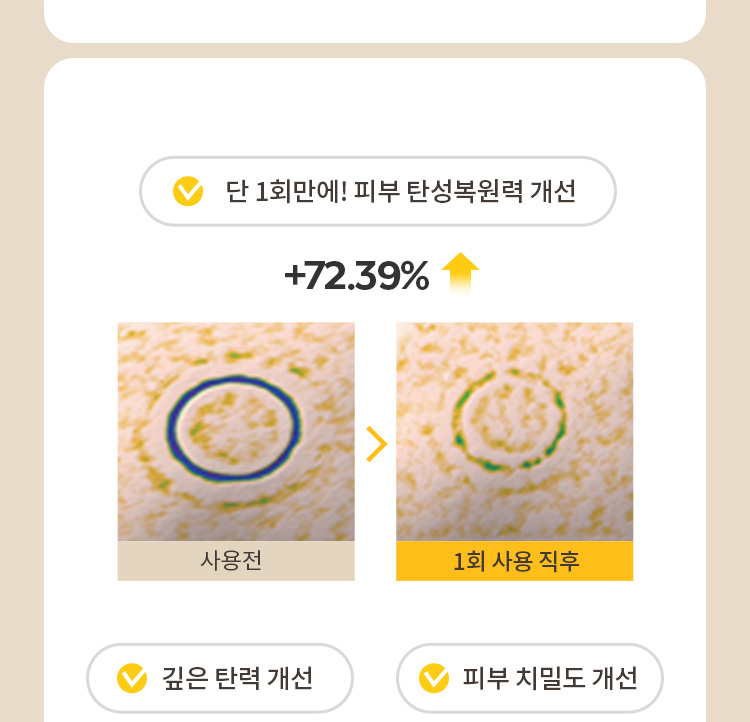Click the 피부 치밀도 개선 text
Image resolution: width=750 pixels, height=722 pixels.
click(x=550, y=678)
